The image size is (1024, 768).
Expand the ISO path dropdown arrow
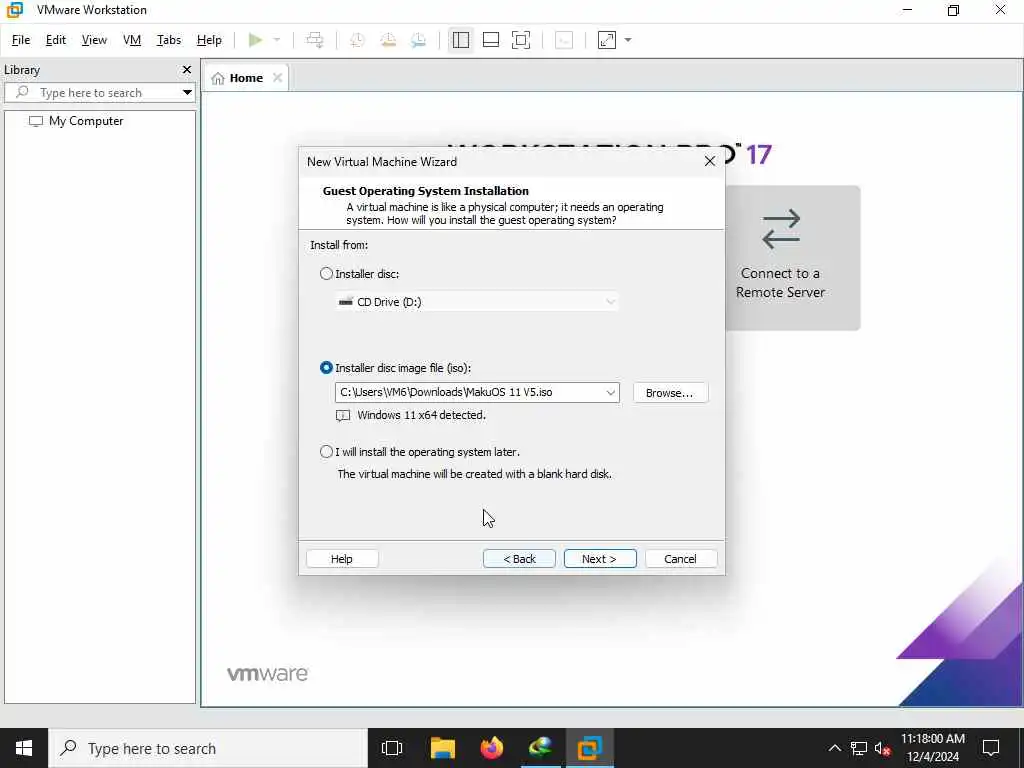(x=611, y=392)
